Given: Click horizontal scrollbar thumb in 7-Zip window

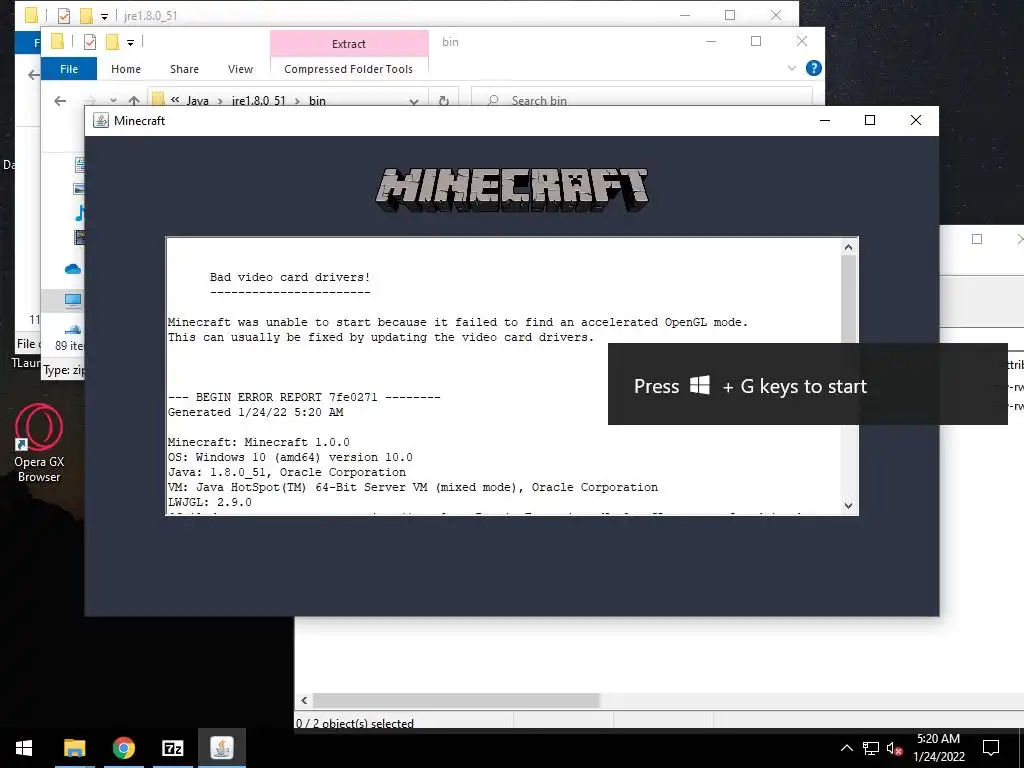Looking at the screenshot, I should pos(456,700).
